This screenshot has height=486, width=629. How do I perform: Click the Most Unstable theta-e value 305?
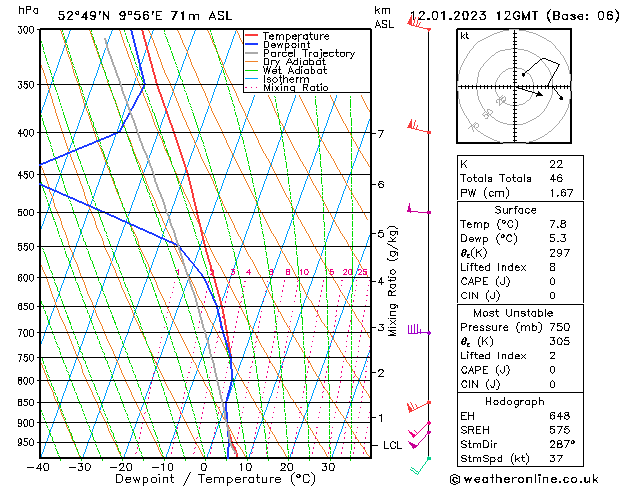(560, 341)
